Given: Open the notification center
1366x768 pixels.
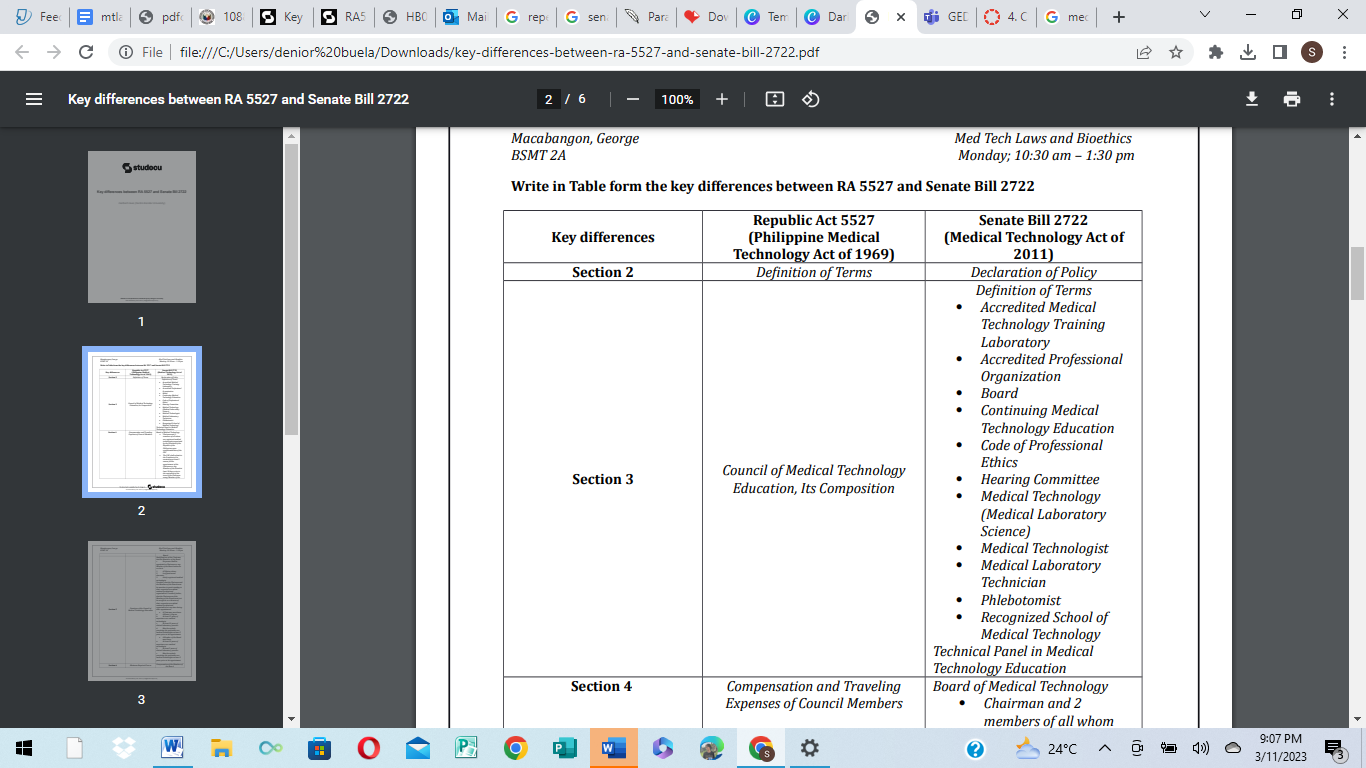Looking at the screenshot, I should (1334, 748).
